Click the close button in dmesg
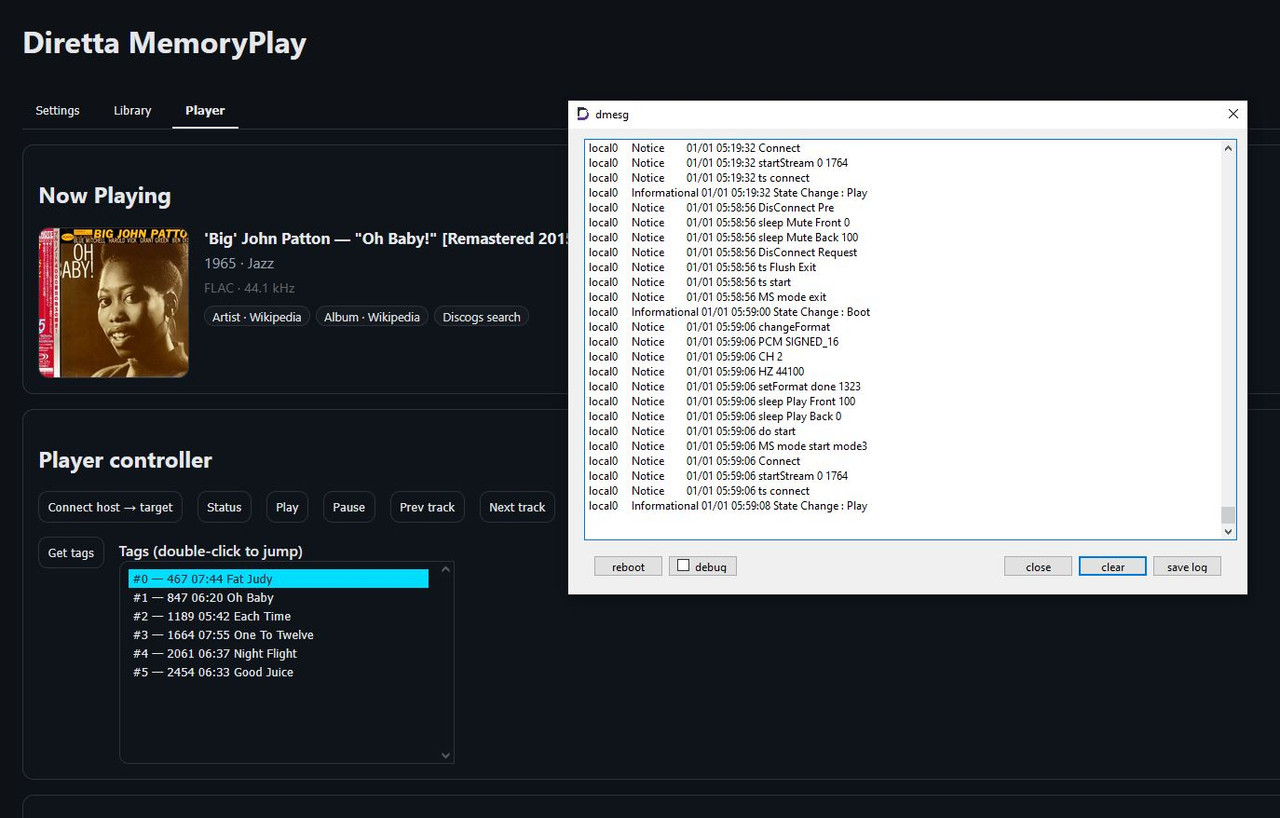Image resolution: width=1280 pixels, height=818 pixels. (1038, 567)
